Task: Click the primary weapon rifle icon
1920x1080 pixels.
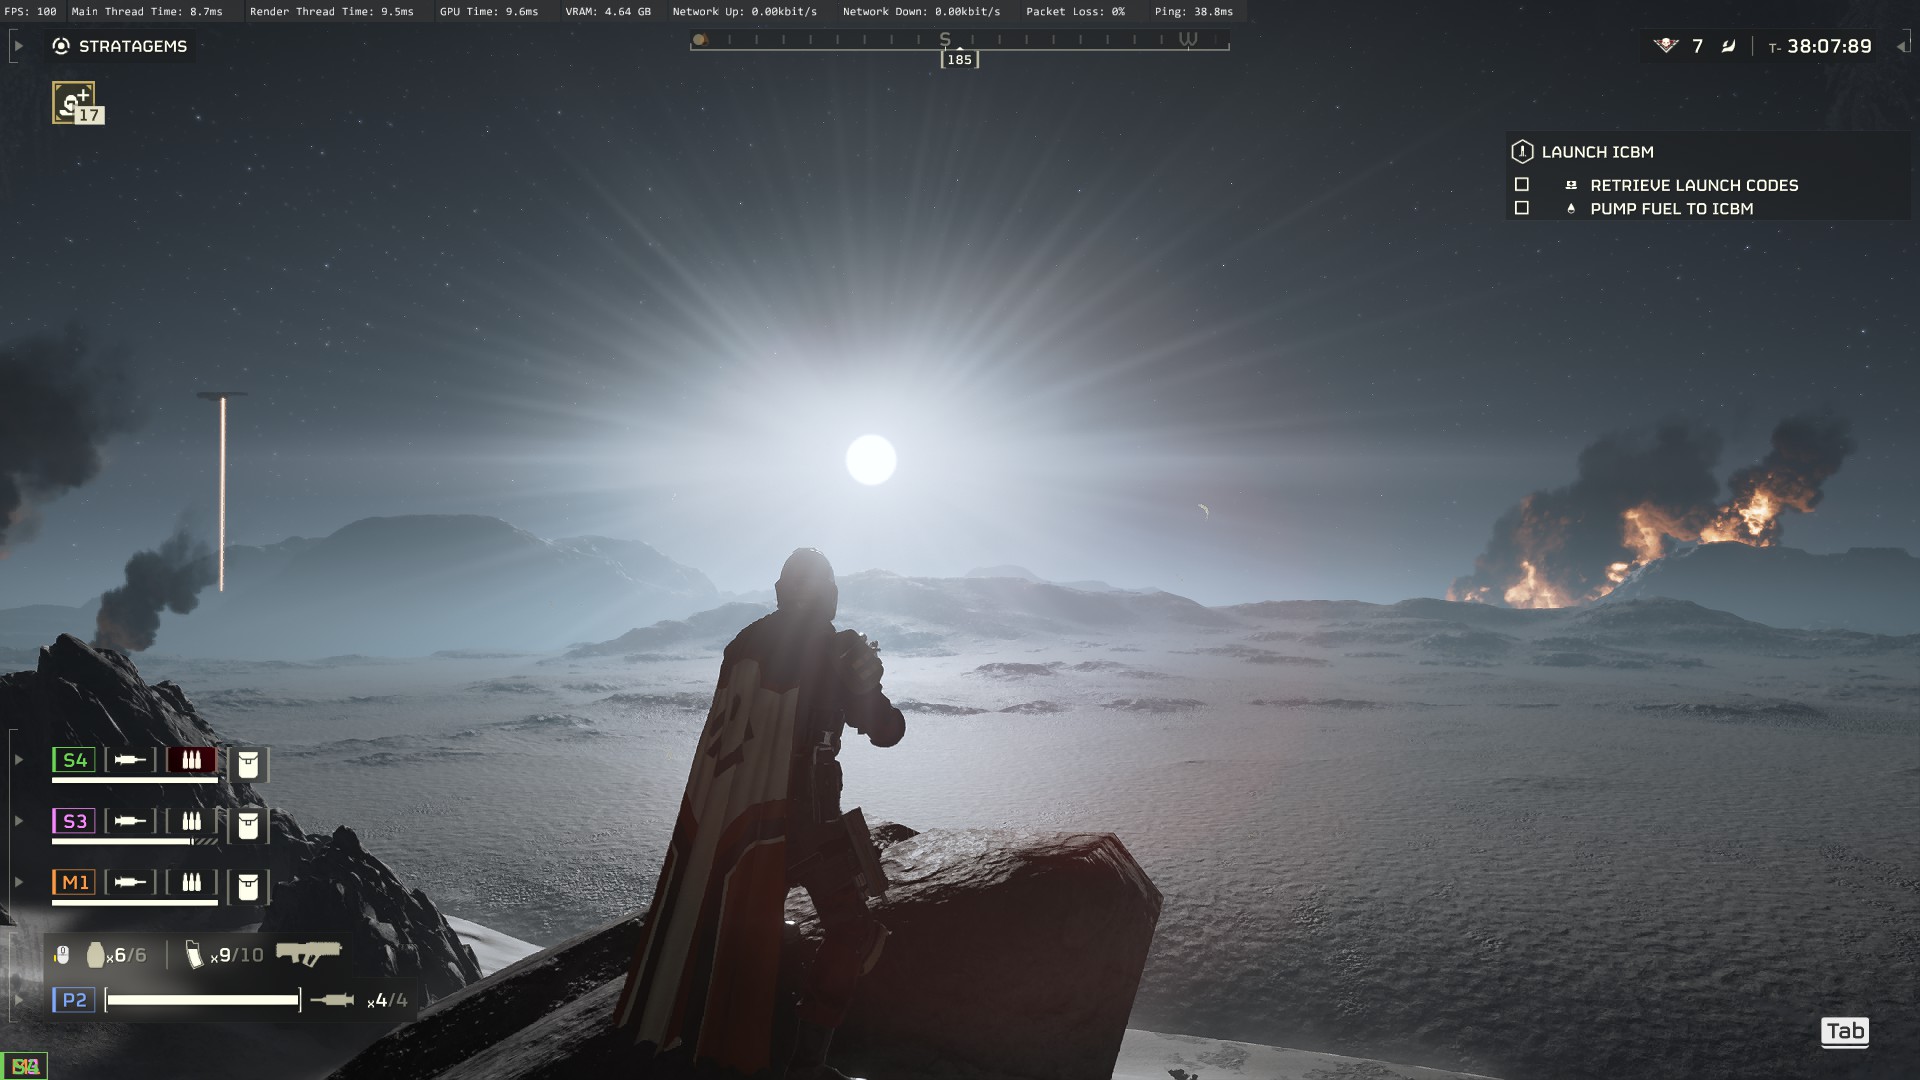Action: 308,953
